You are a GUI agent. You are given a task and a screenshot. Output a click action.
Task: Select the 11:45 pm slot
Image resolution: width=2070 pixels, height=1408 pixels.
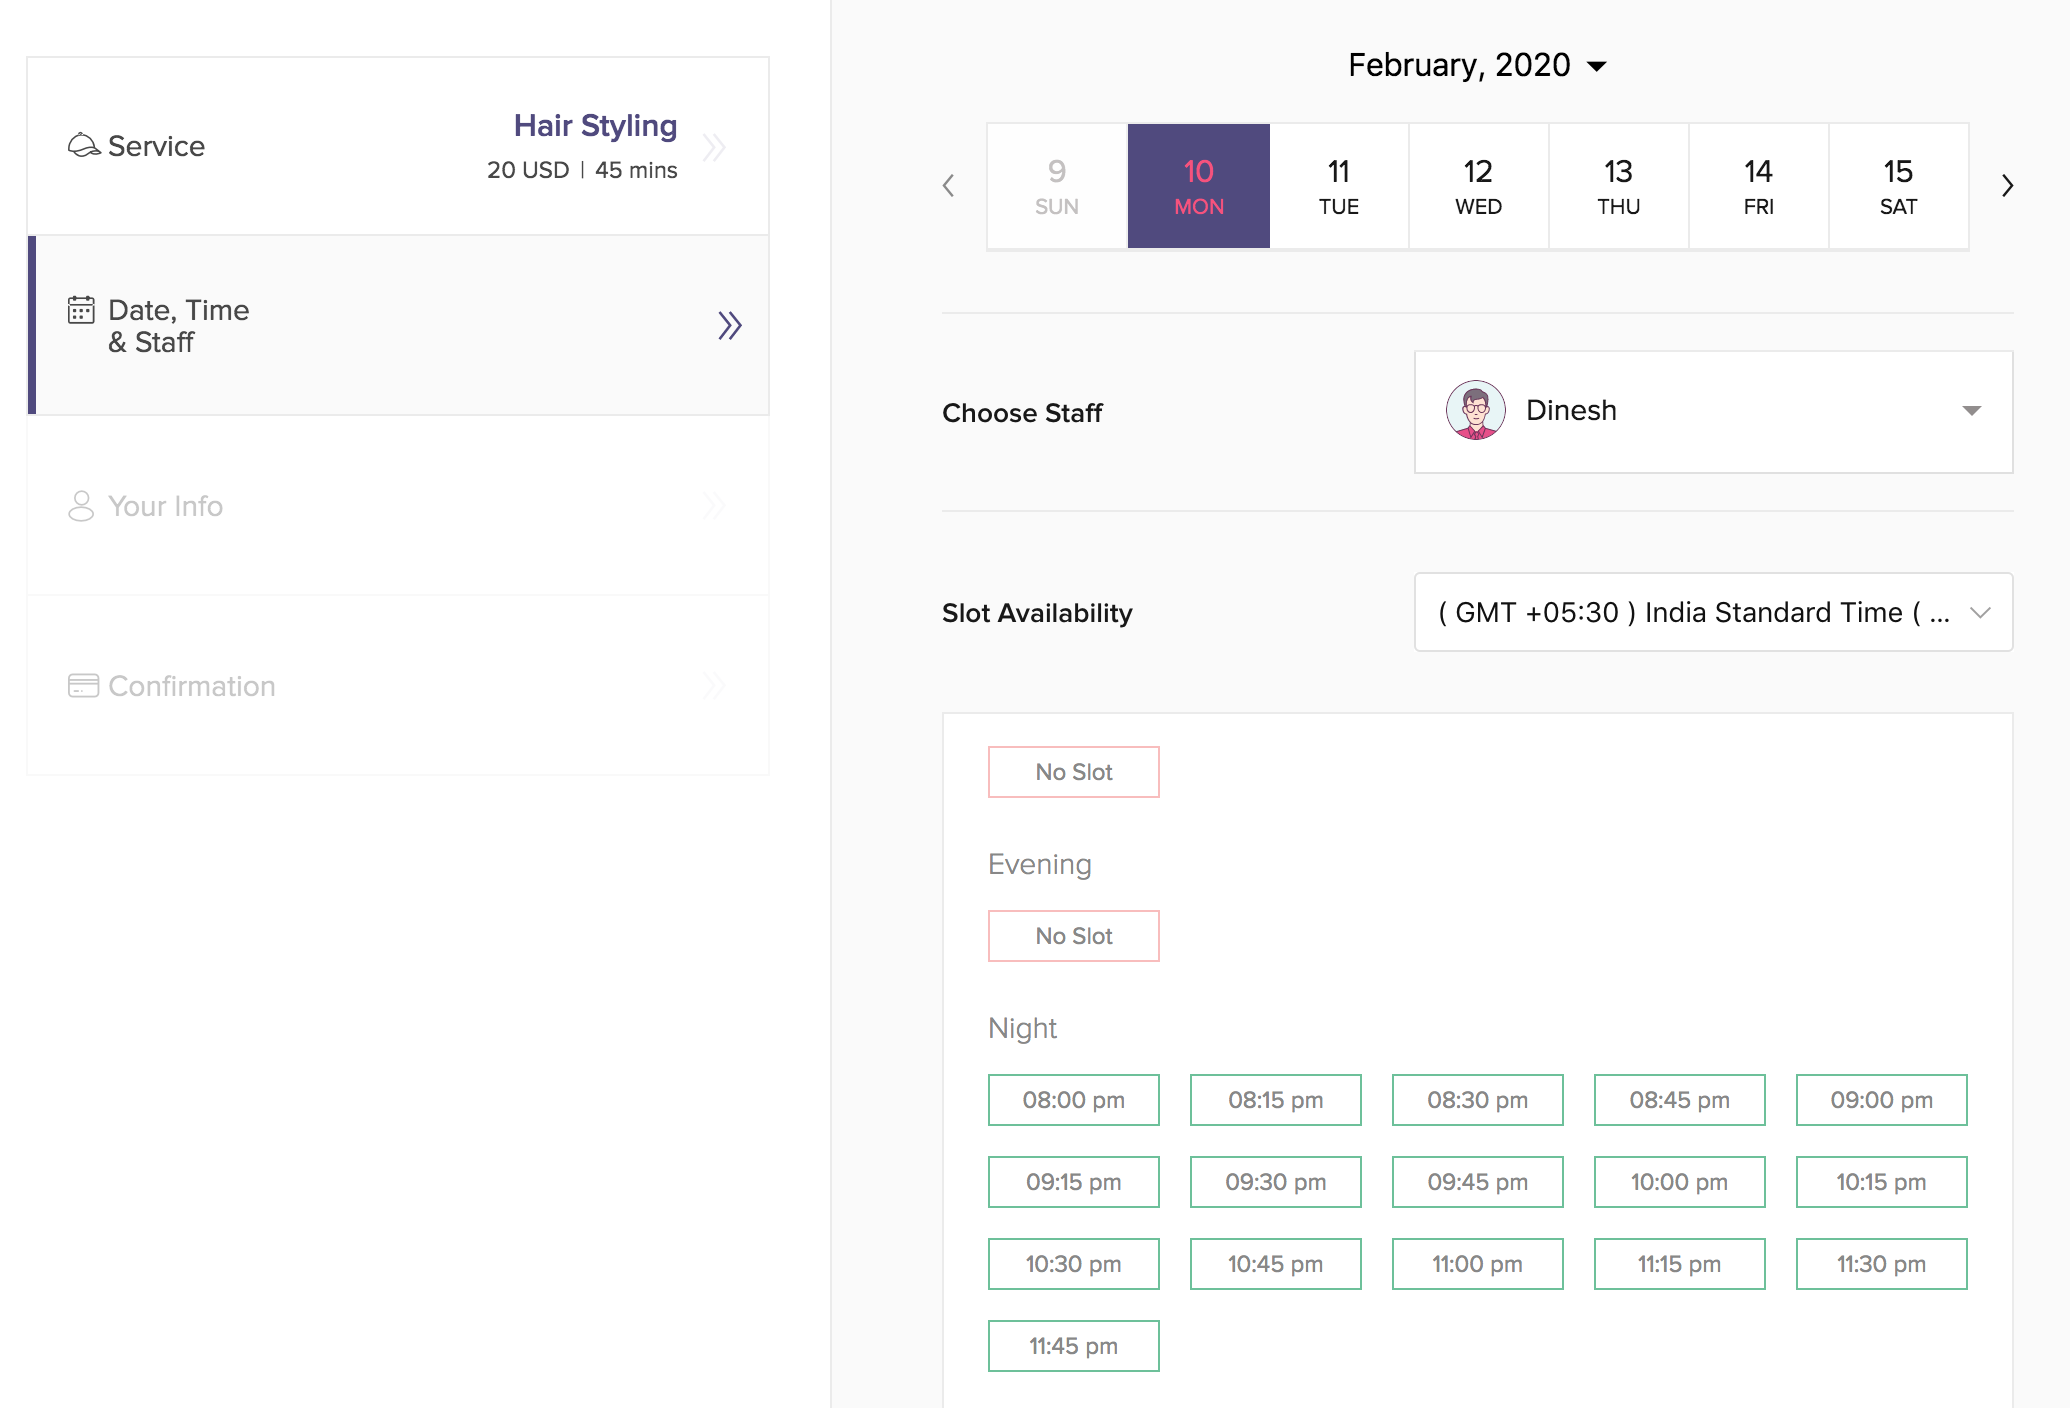1073,1346
